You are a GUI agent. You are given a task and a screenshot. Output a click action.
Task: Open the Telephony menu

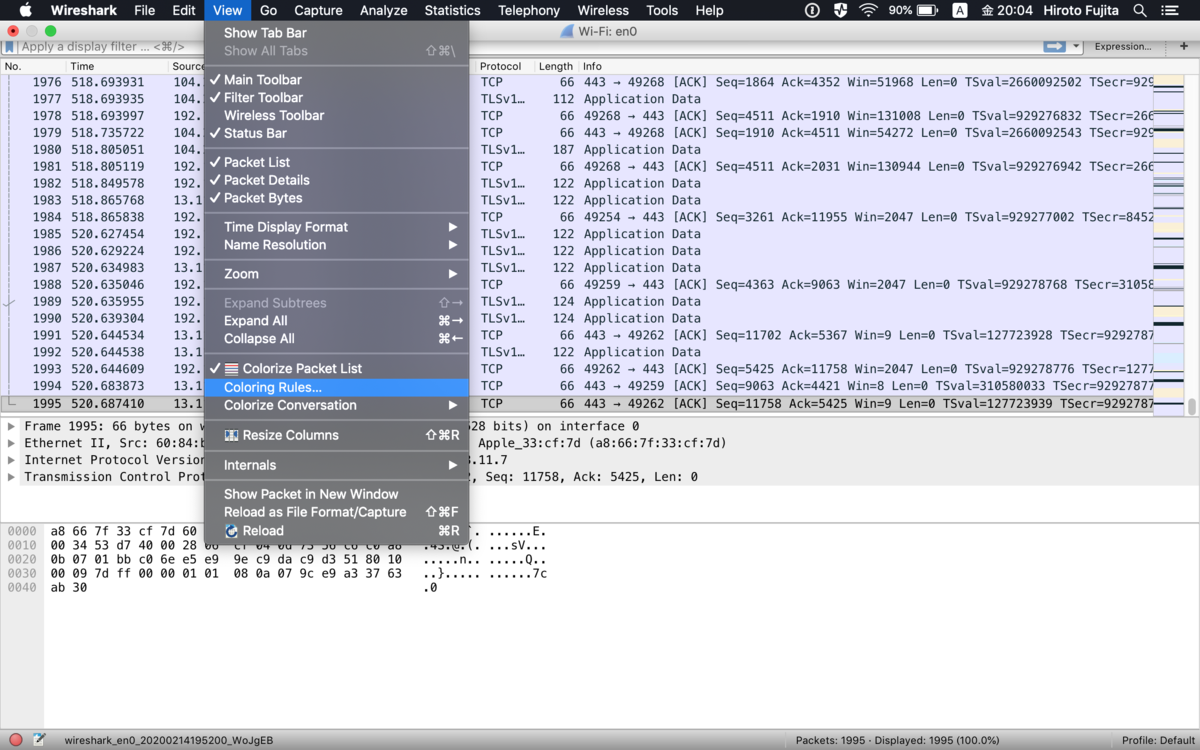(529, 10)
